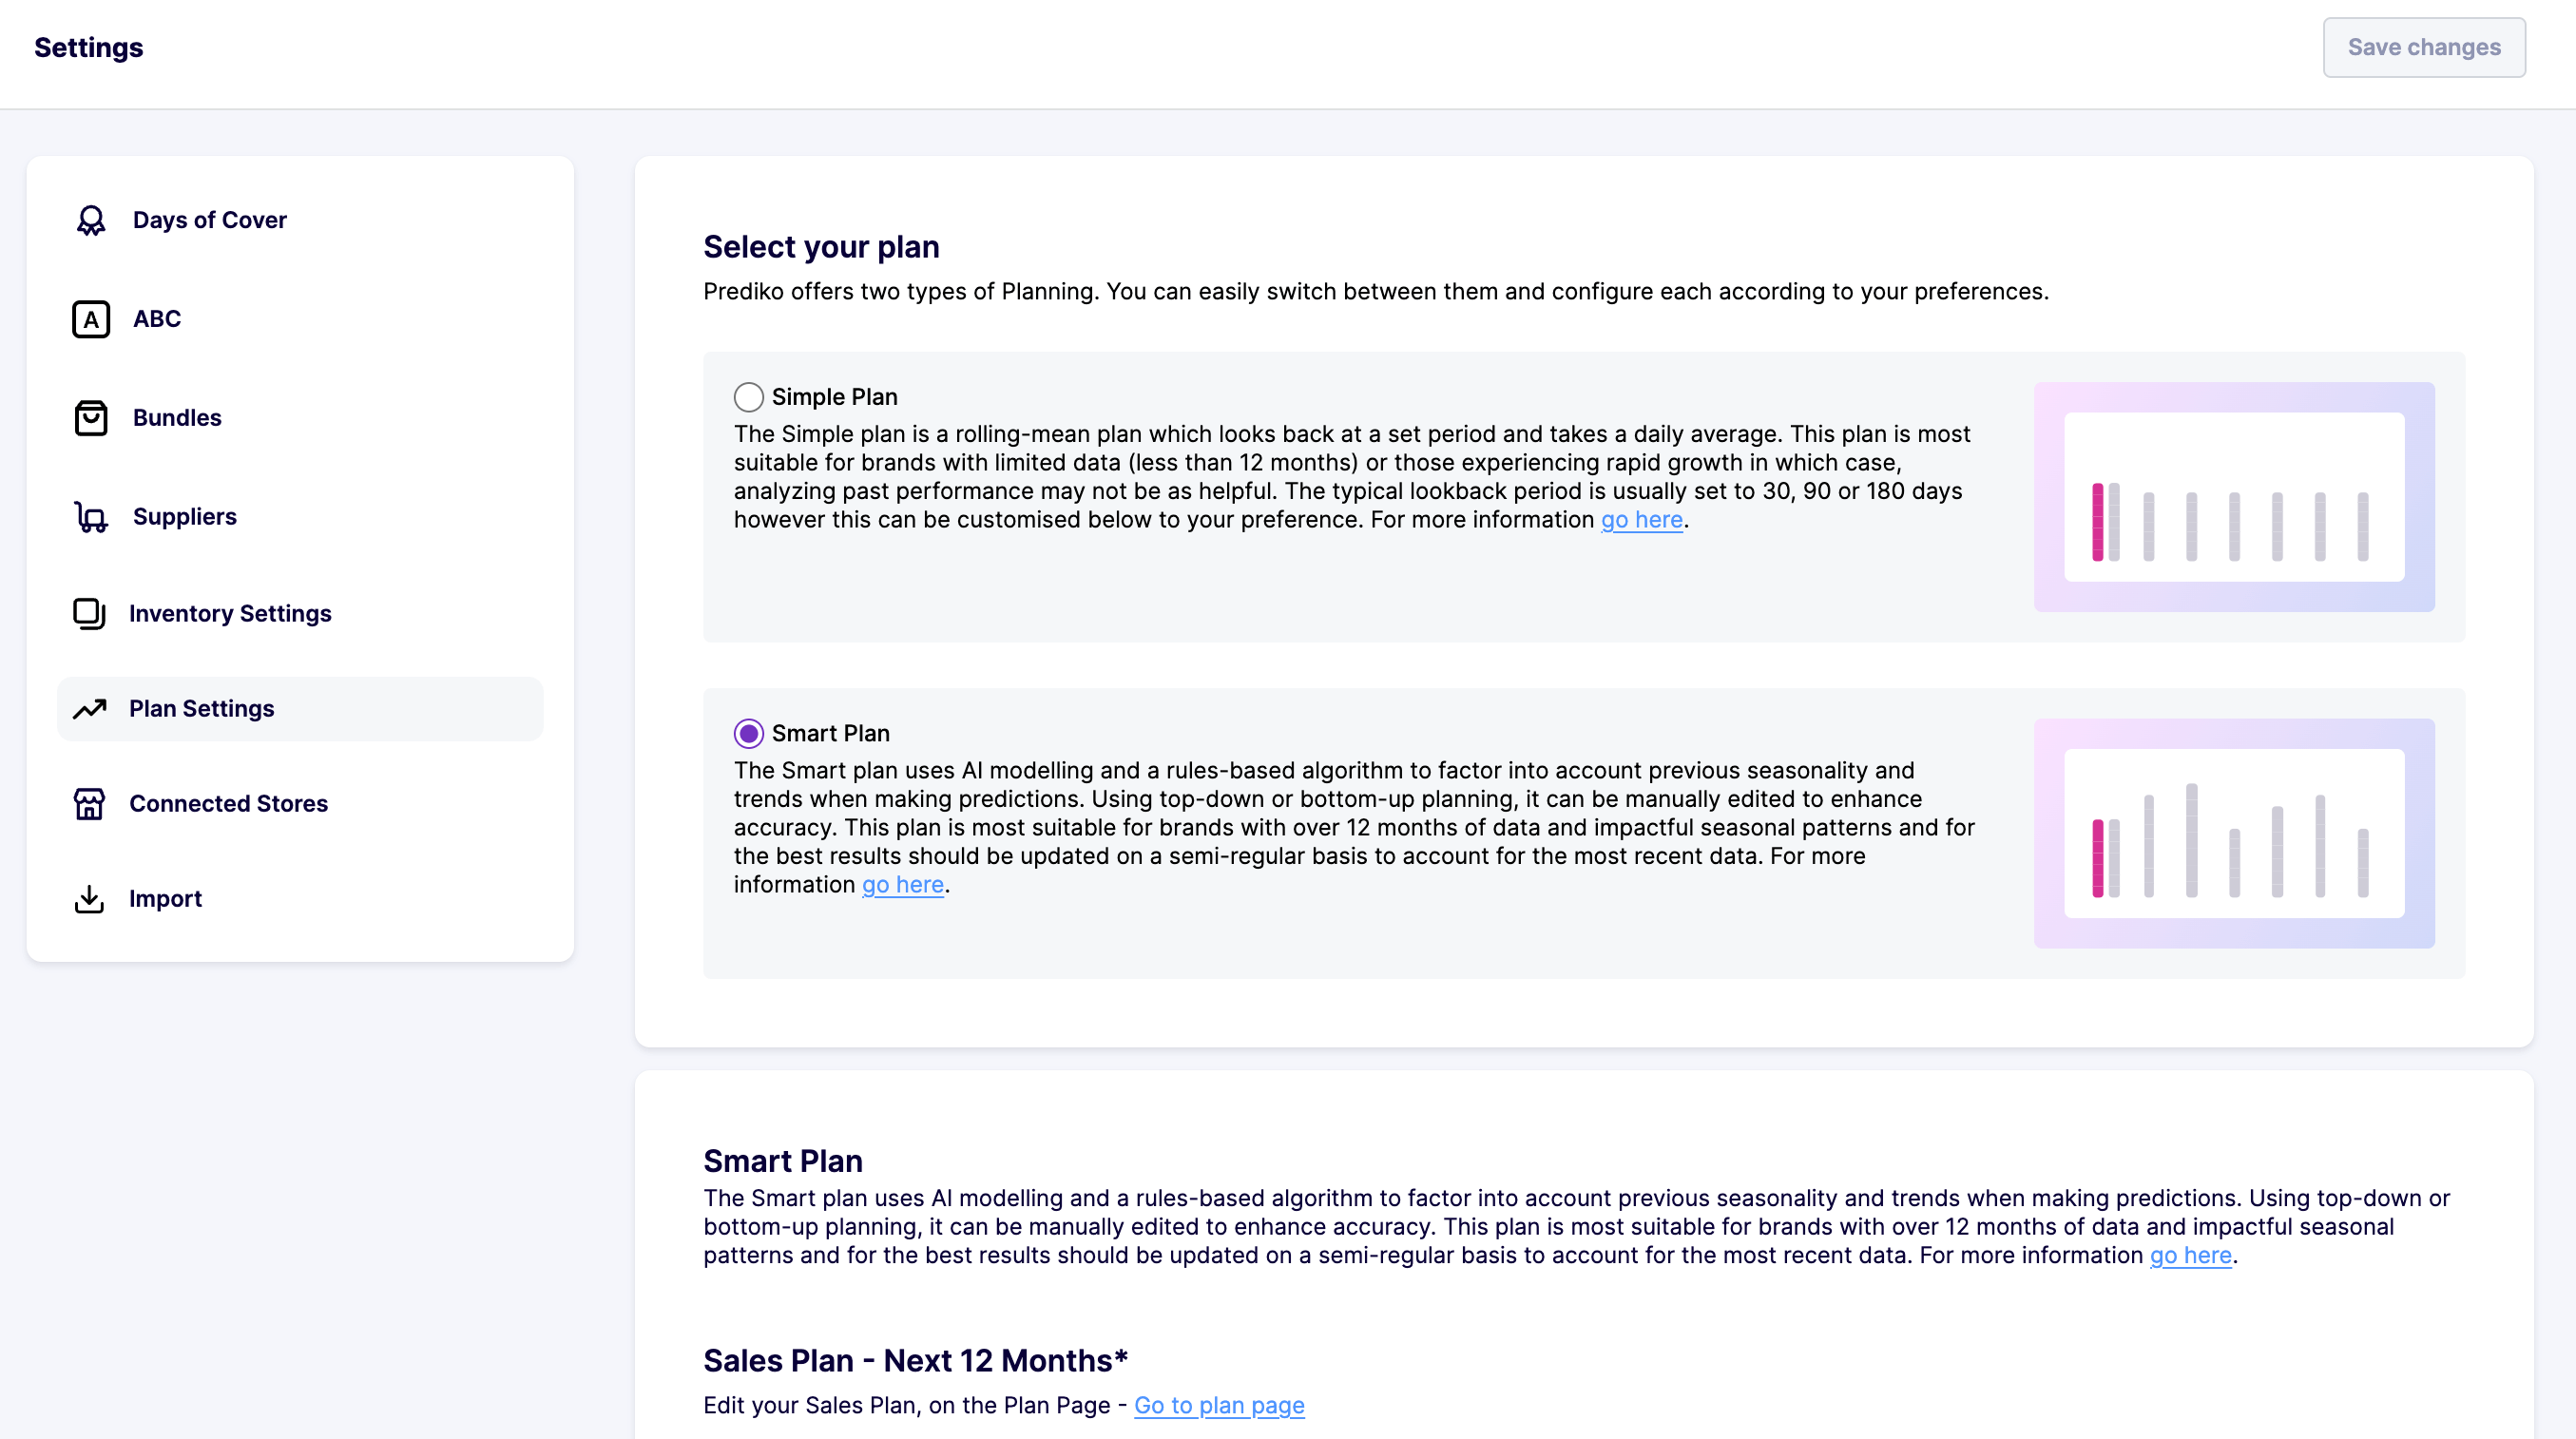
Task: Select the Simple Plan radio button
Action: point(749,397)
